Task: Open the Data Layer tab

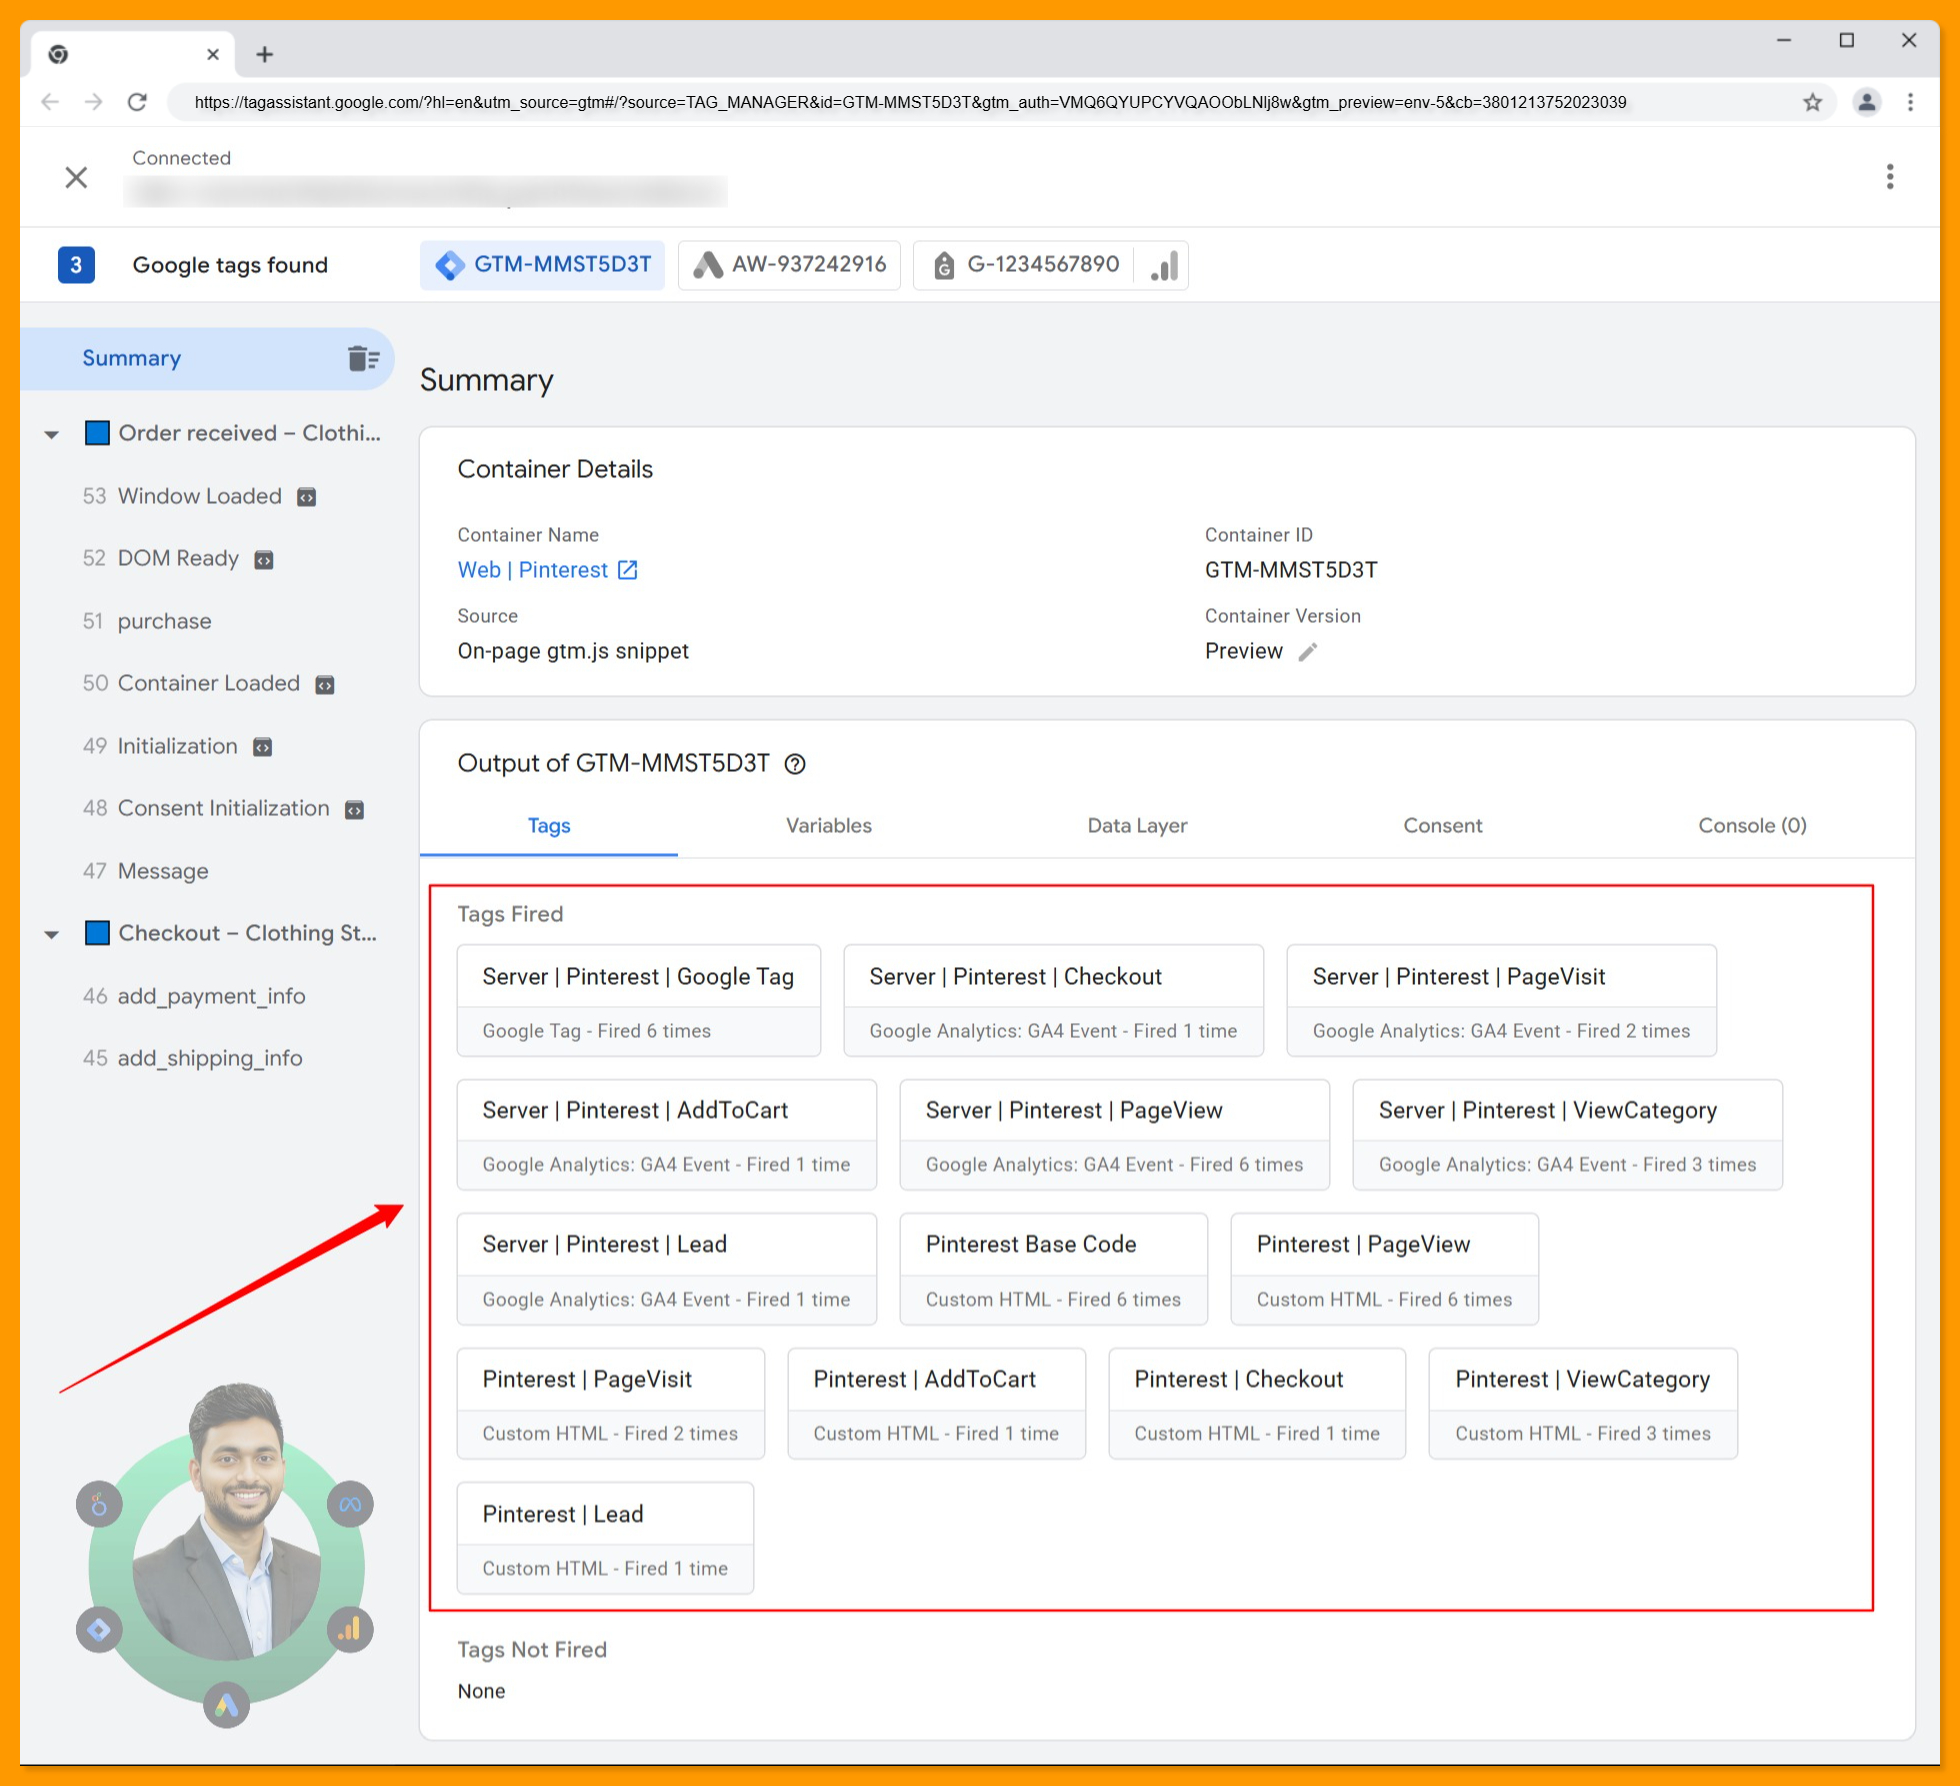Action: click(1136, 826)
